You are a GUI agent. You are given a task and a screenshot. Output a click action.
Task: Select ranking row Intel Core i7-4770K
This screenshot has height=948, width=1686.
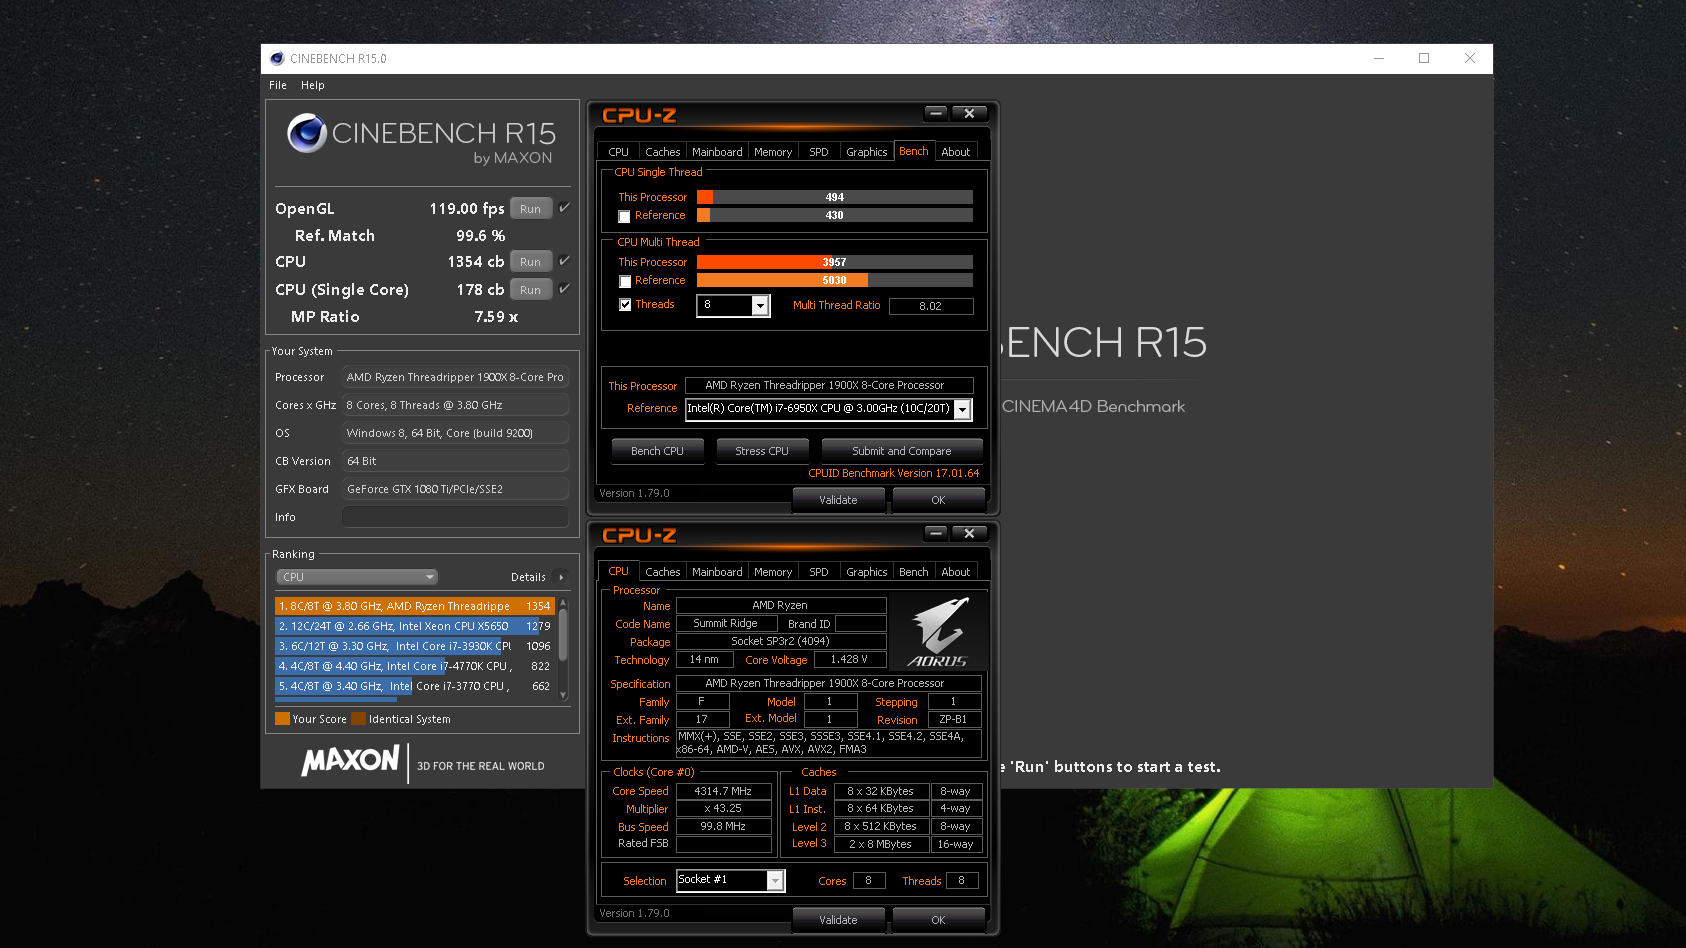click(414, 666)
